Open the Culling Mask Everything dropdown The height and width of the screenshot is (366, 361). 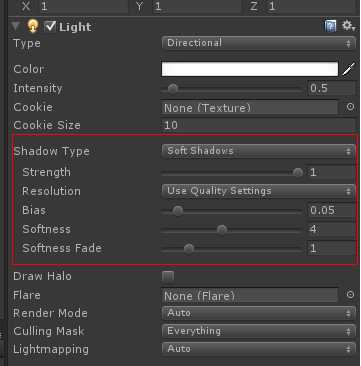(x=259, y=331)
